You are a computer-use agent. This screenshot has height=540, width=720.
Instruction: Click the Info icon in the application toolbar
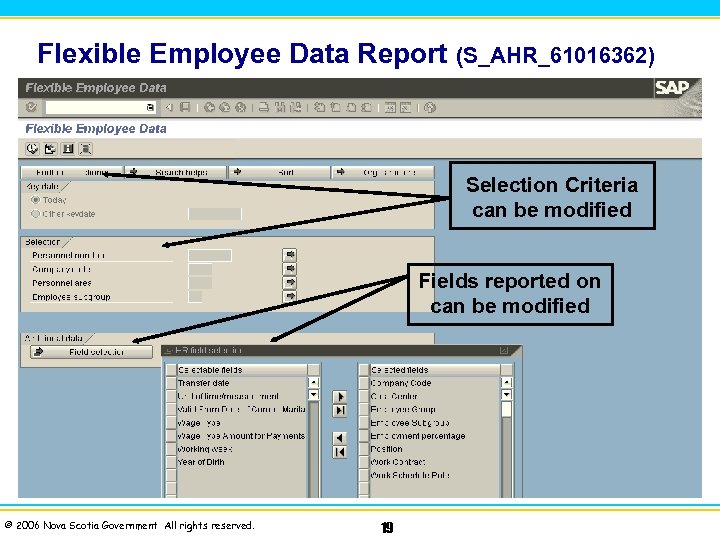(68, 149)
